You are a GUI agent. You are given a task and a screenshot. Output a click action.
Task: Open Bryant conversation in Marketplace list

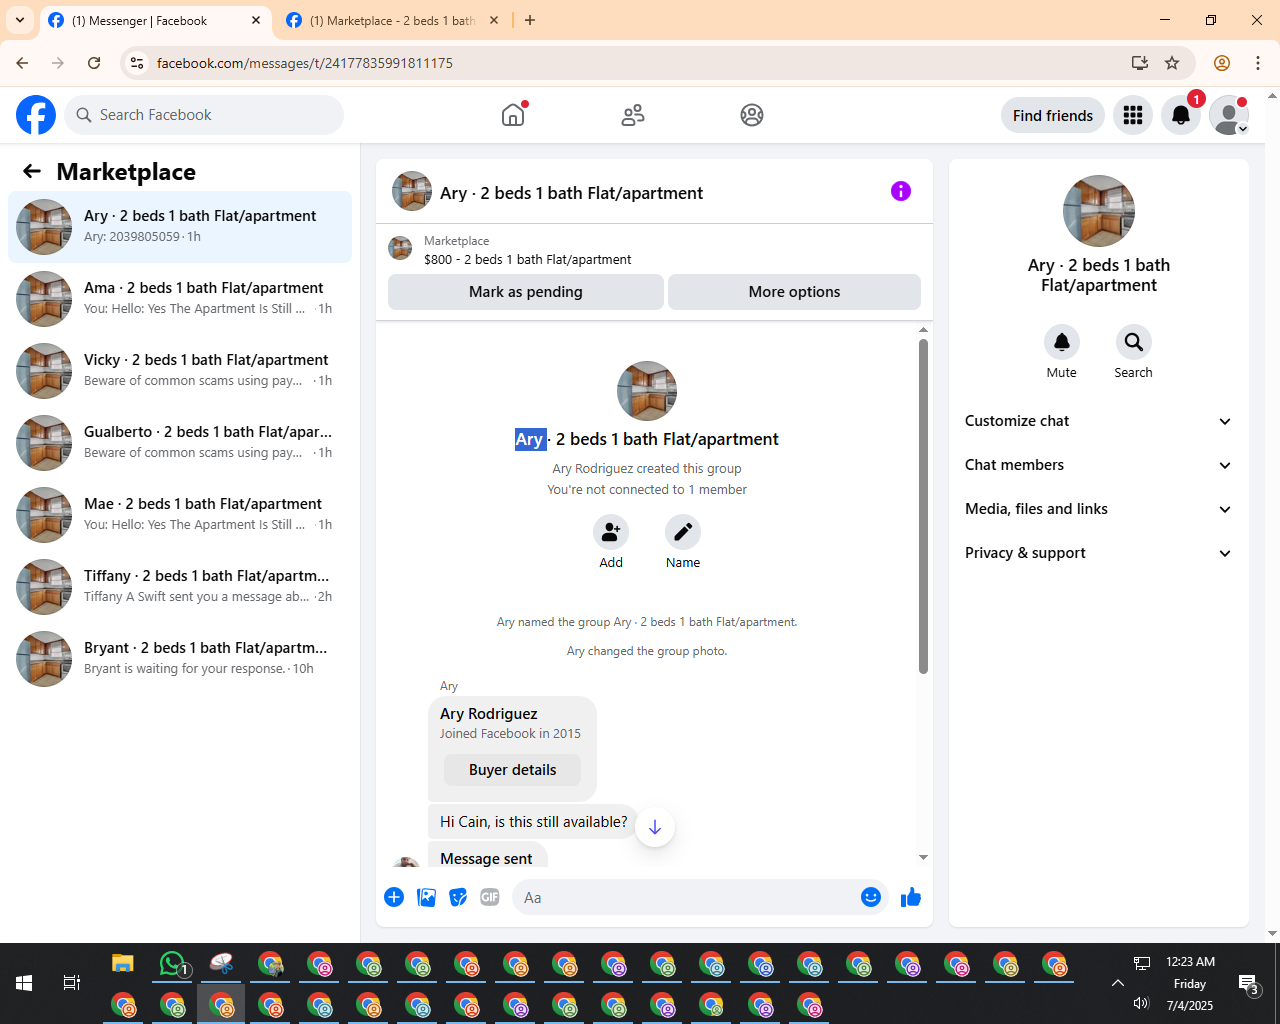coord(180,659)
